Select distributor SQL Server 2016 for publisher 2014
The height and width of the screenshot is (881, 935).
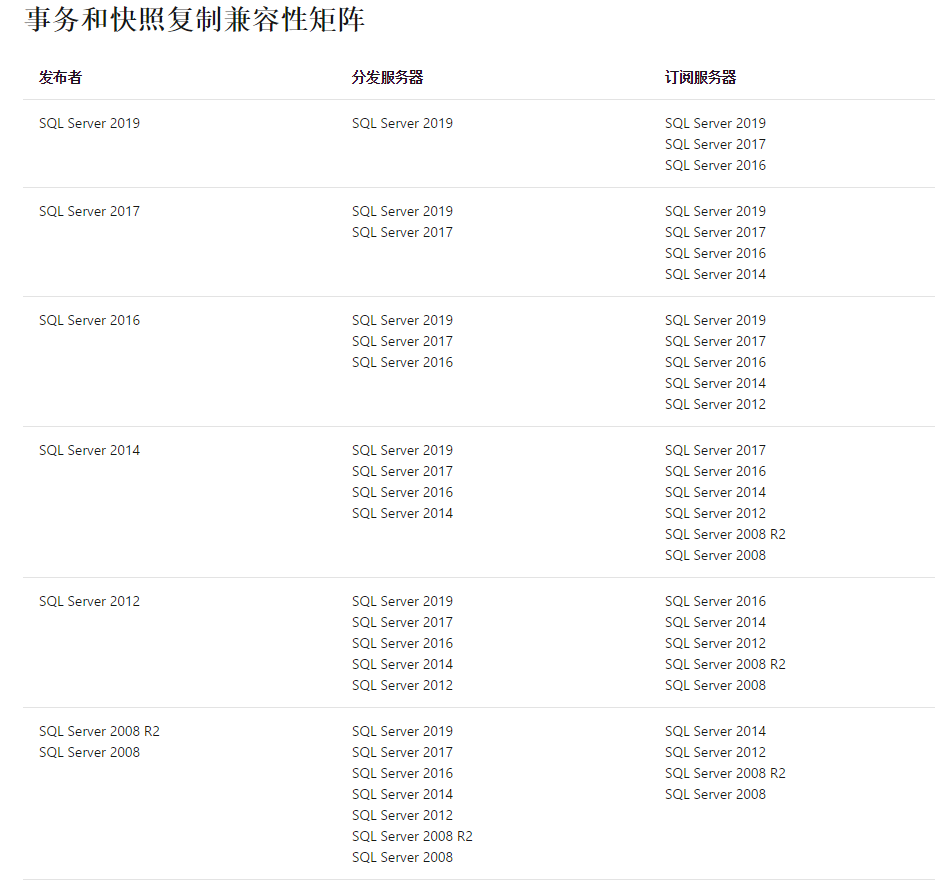coord(403,493)
